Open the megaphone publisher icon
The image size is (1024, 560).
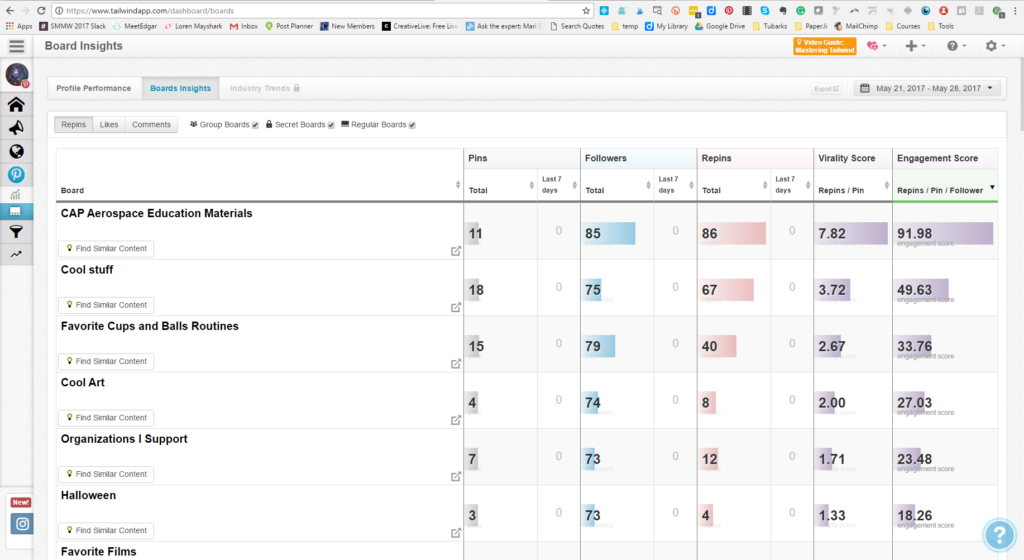(16, 128)
